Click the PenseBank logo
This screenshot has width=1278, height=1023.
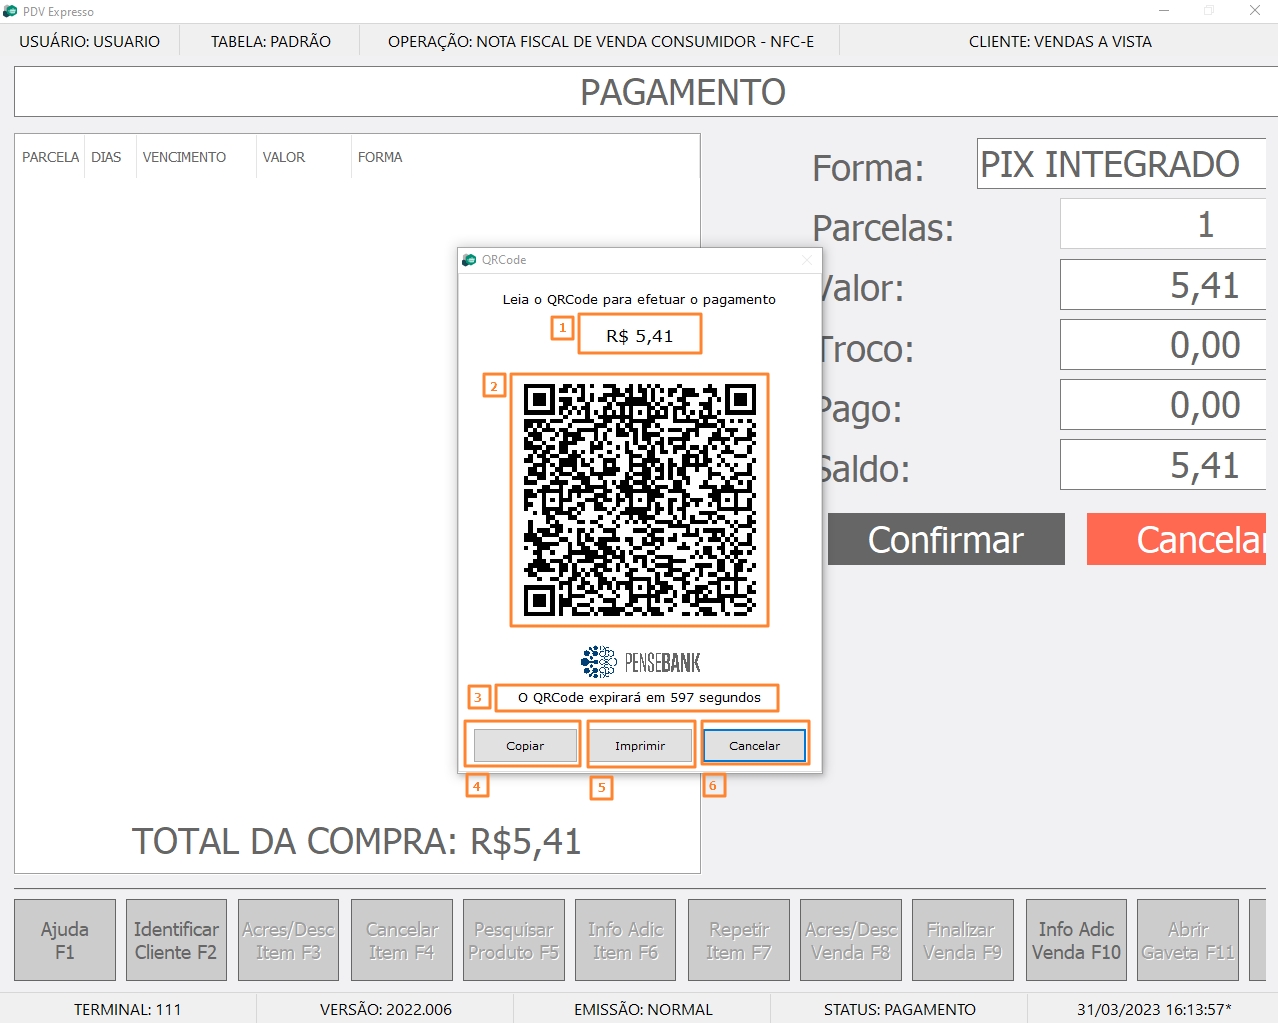(x=640, y=662)
